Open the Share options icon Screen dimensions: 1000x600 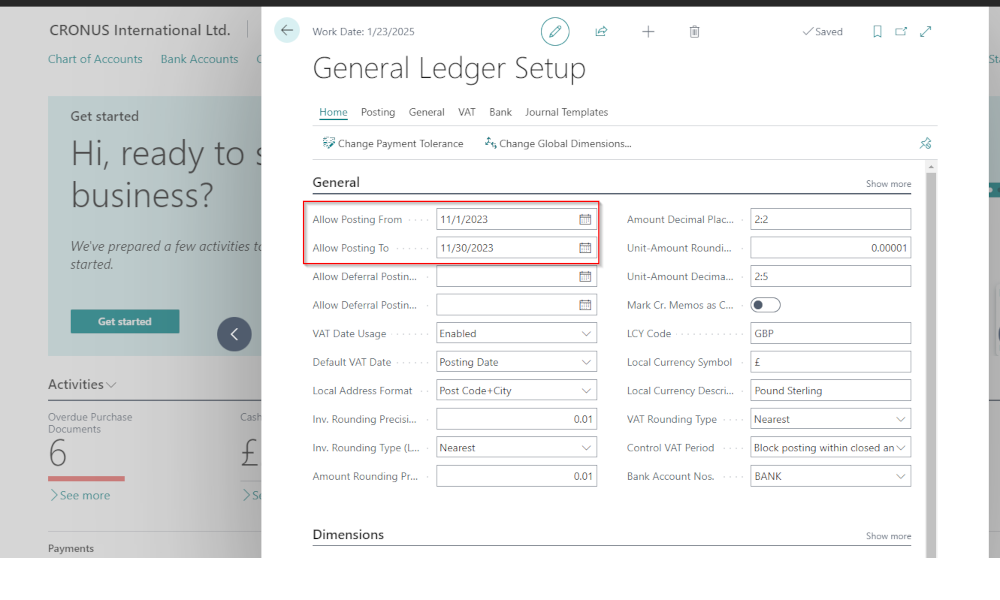[601, 31]
